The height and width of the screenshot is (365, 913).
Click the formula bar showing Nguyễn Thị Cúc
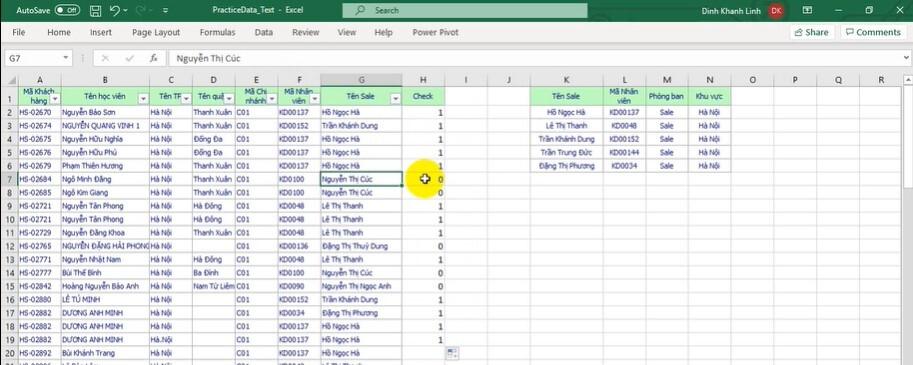535,58
